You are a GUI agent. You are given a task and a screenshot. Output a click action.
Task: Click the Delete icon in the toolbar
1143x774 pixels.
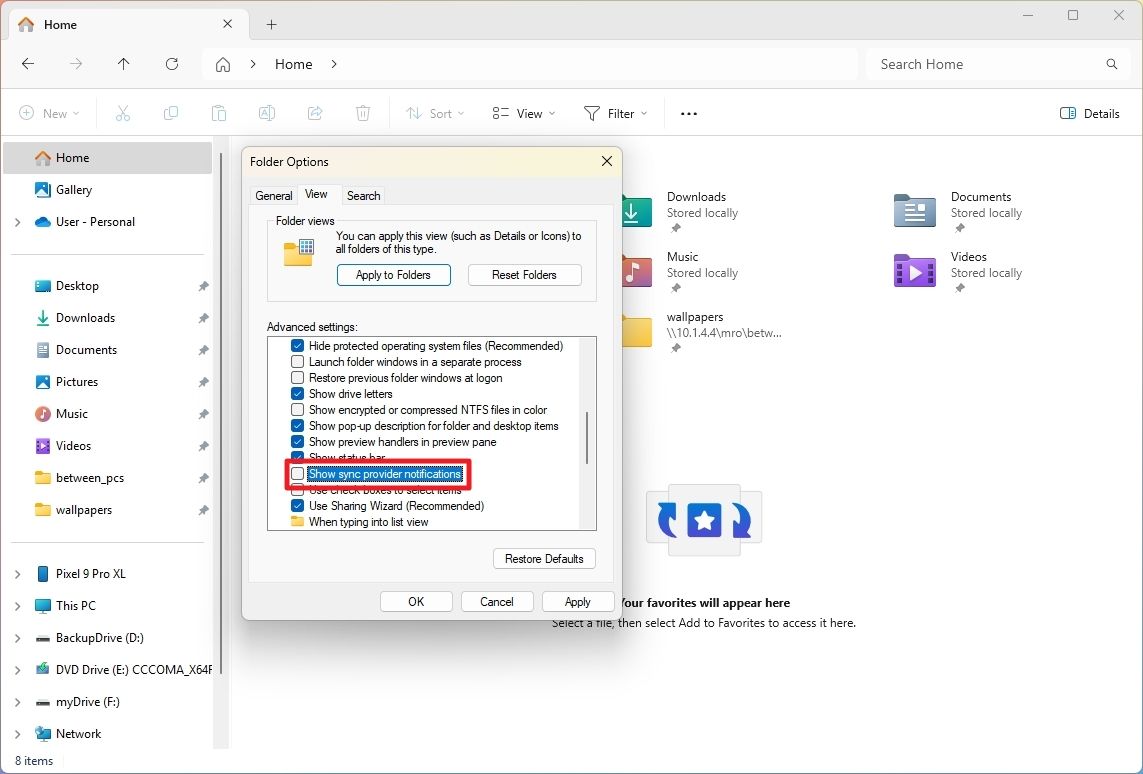362,113
